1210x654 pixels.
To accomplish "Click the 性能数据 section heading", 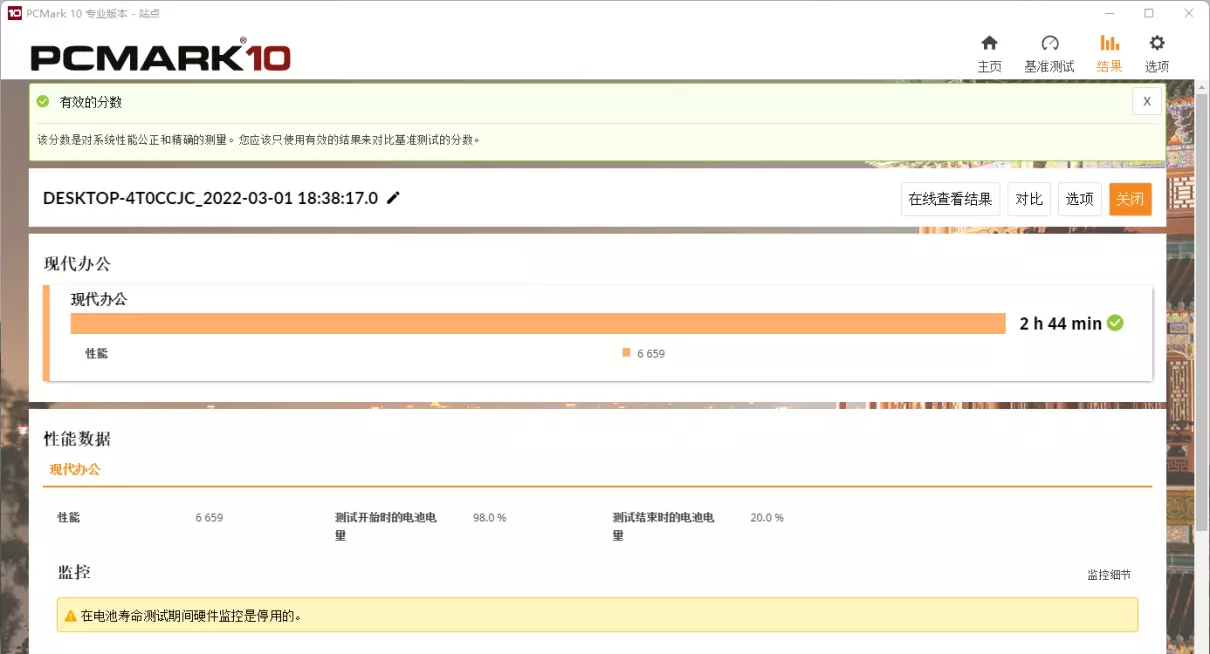I will (x=77, y=438).
